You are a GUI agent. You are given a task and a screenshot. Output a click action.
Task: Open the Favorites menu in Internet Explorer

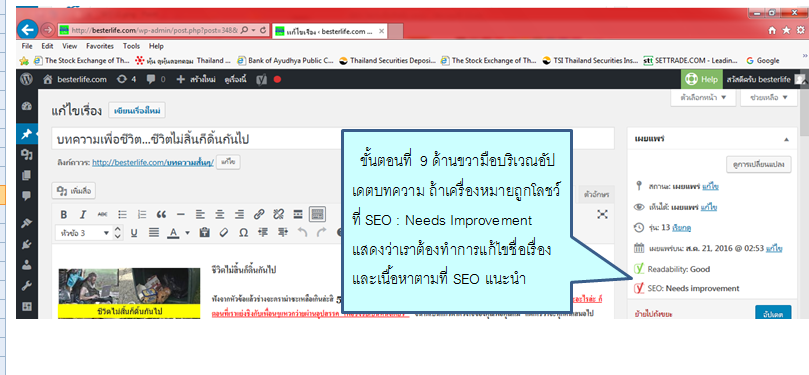click(x=100, y=46)
